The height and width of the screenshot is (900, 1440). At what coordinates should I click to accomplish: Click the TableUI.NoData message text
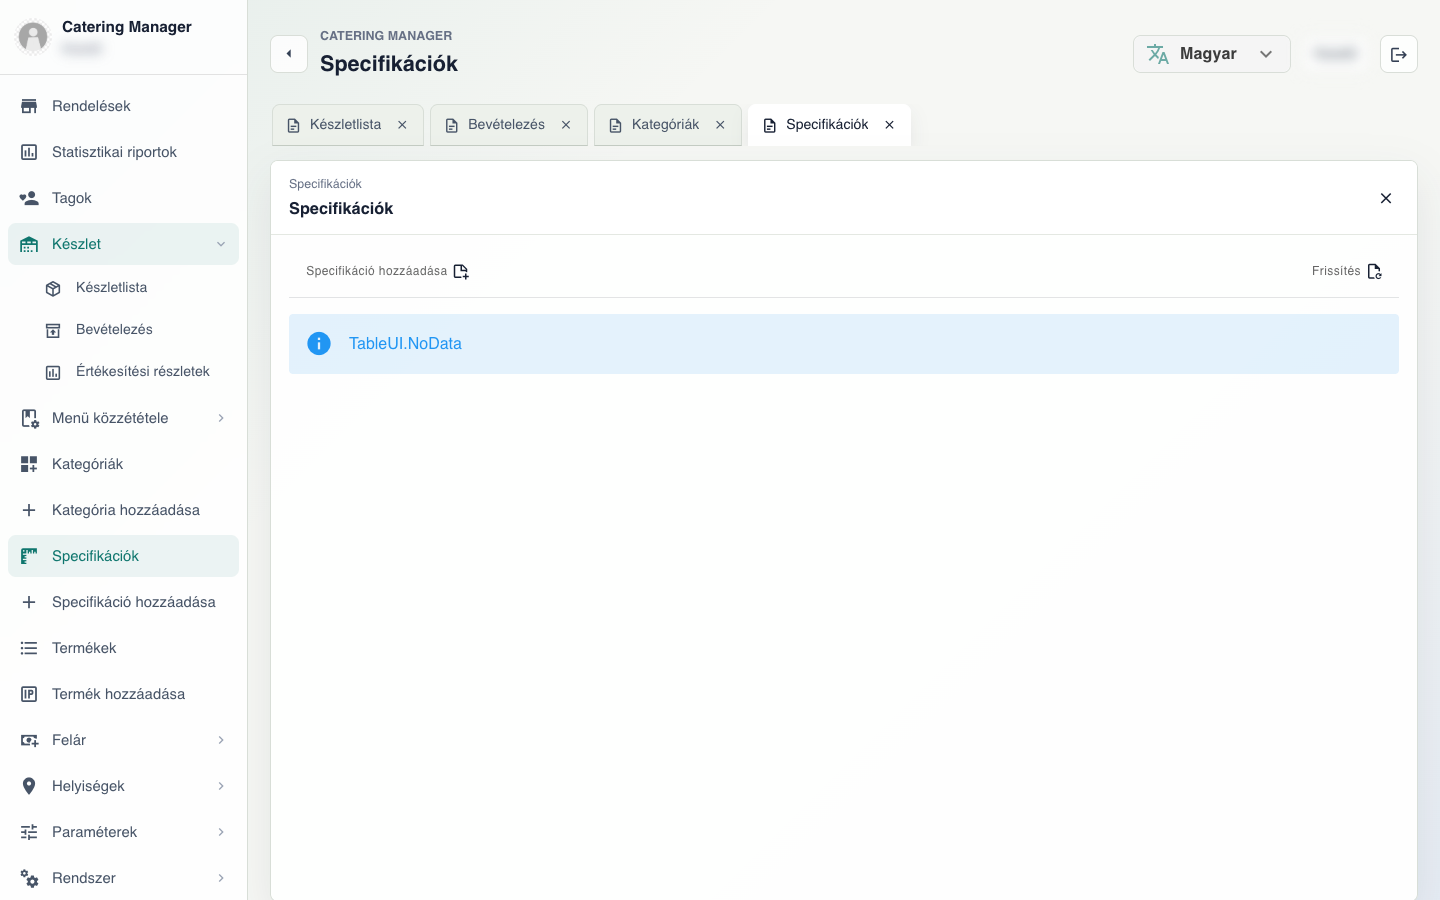[x=405, y=344]
